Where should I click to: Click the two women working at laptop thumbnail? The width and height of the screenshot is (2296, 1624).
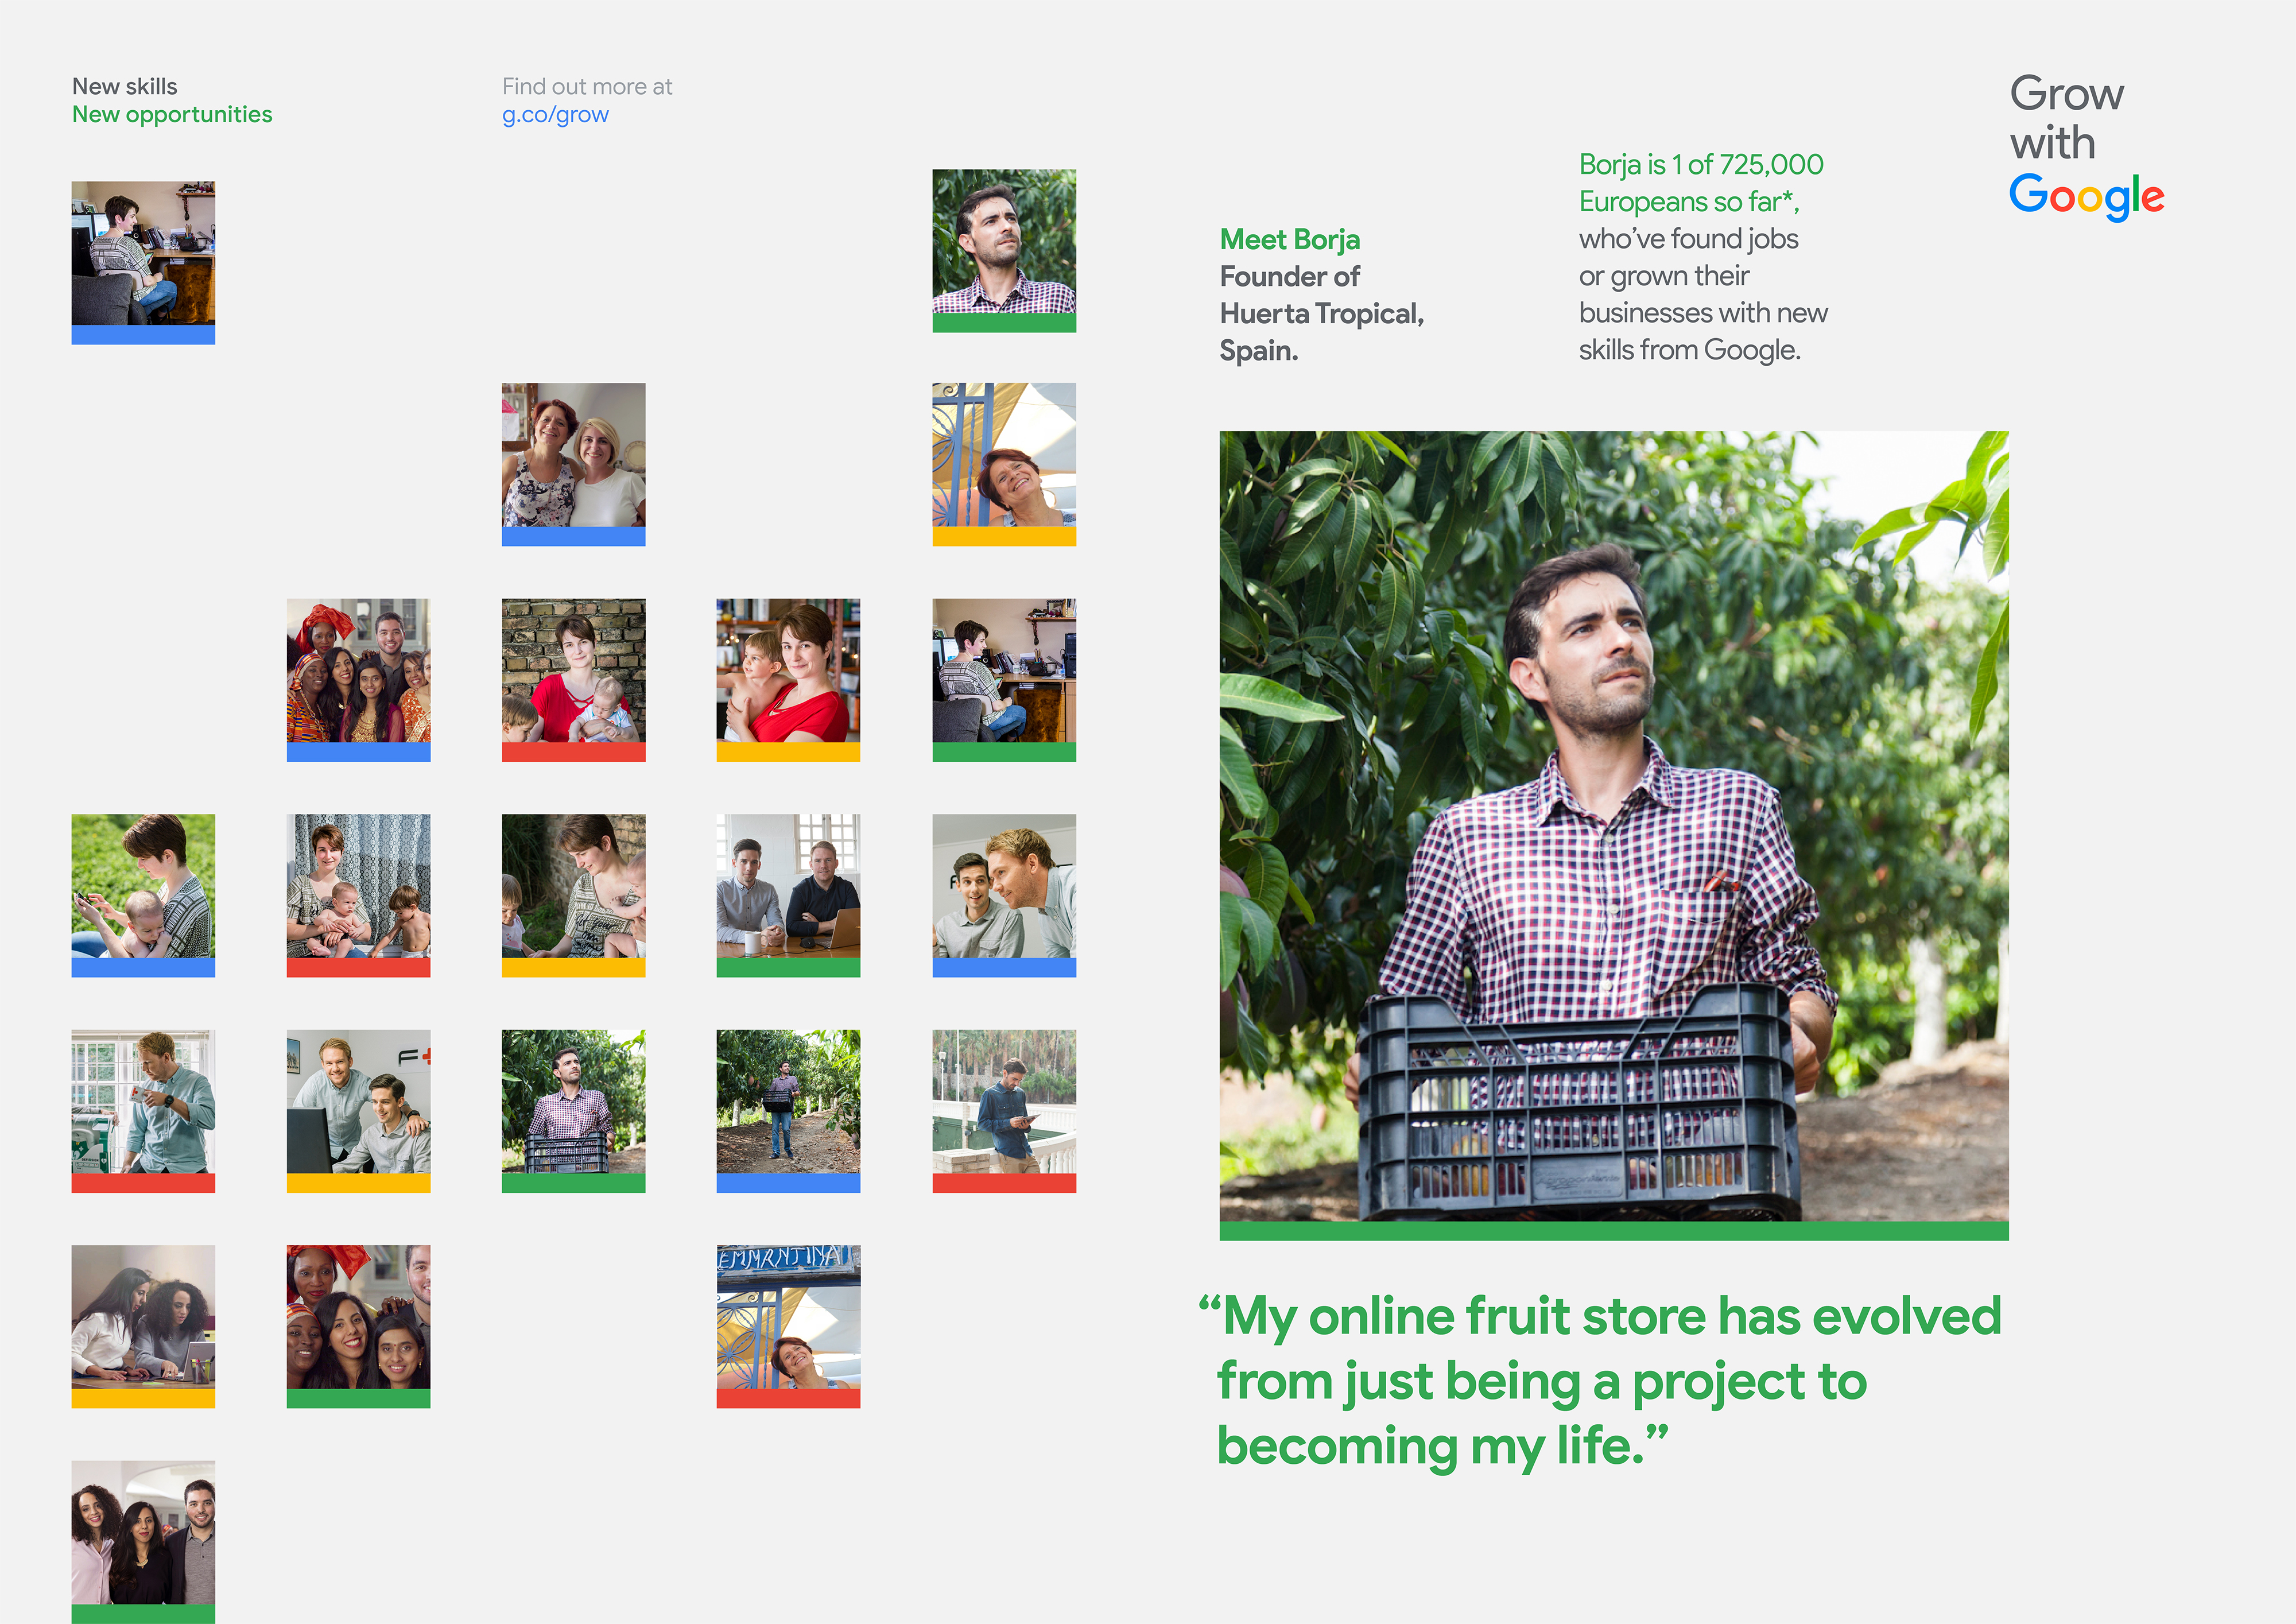[x=143, y=1317]
